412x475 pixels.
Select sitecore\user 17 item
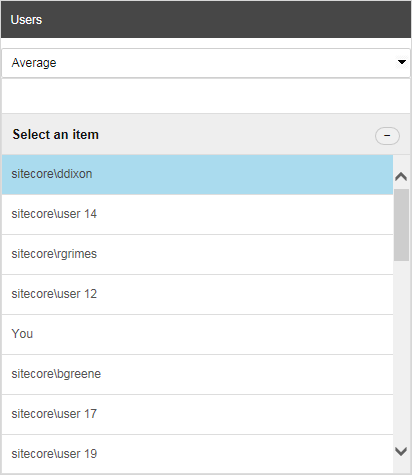pyautogui.click(x=197, y=414)
